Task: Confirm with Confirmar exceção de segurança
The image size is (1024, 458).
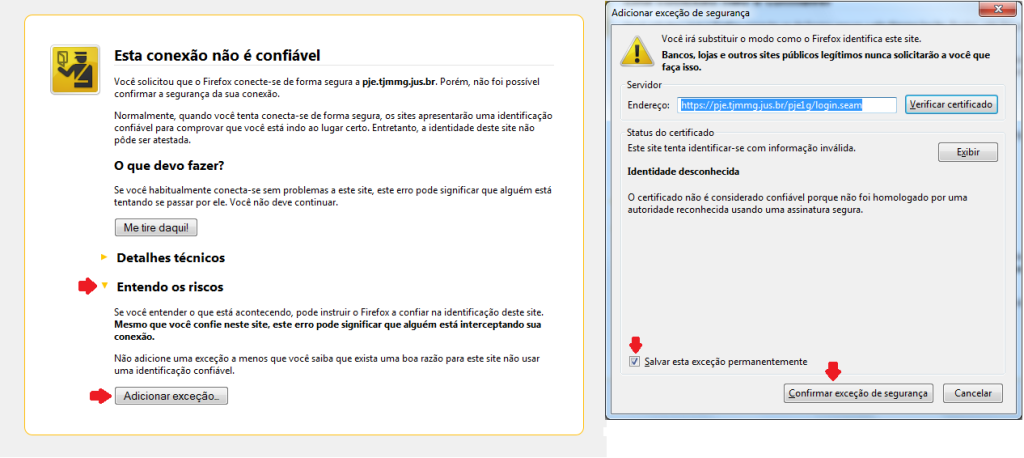Action: 858,393
